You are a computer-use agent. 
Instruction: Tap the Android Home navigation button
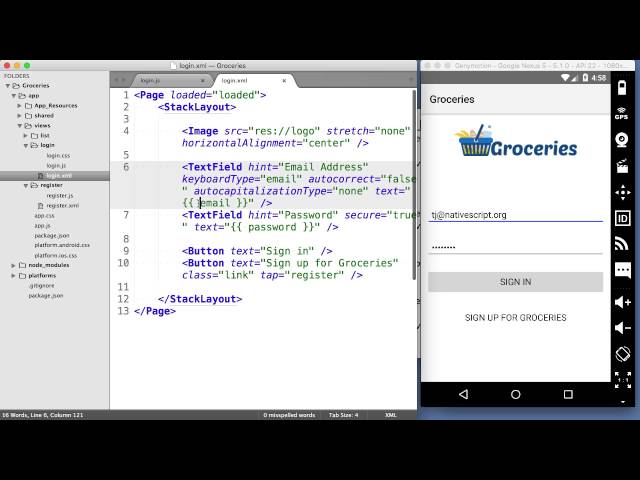(x=516, y=394)
